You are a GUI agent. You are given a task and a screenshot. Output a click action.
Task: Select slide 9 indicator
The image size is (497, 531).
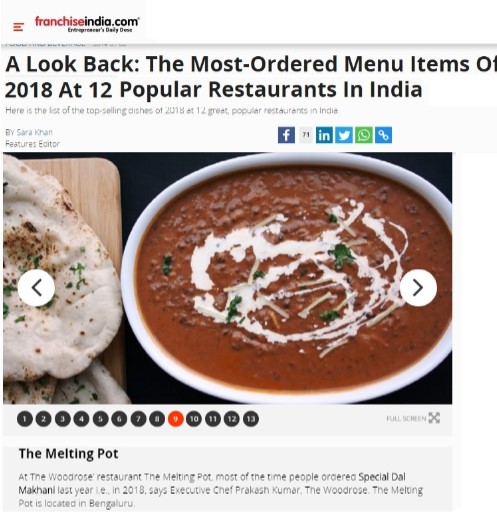(x=176, y=419)
